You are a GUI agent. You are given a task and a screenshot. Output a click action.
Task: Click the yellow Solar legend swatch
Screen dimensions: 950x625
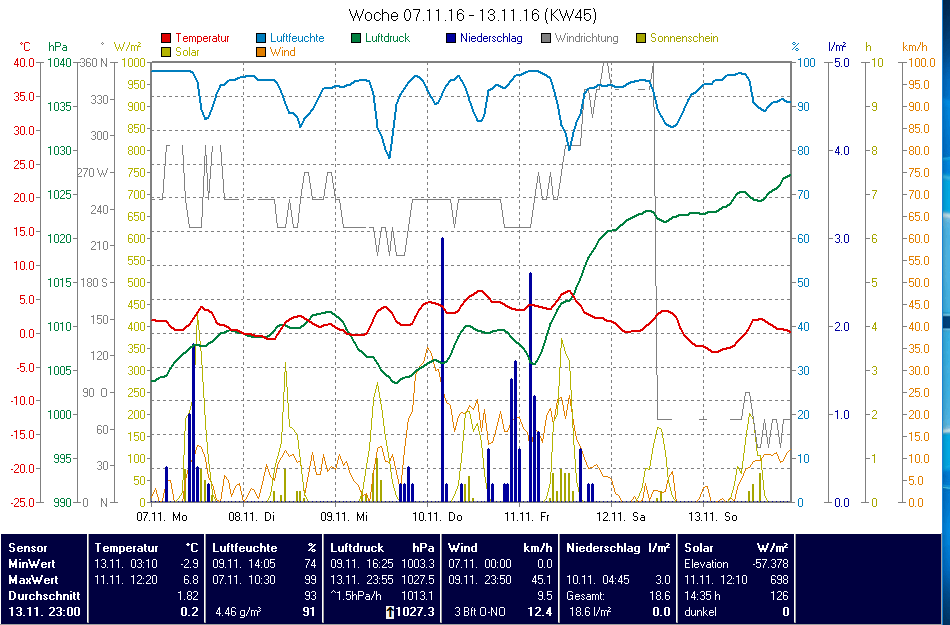166,52
